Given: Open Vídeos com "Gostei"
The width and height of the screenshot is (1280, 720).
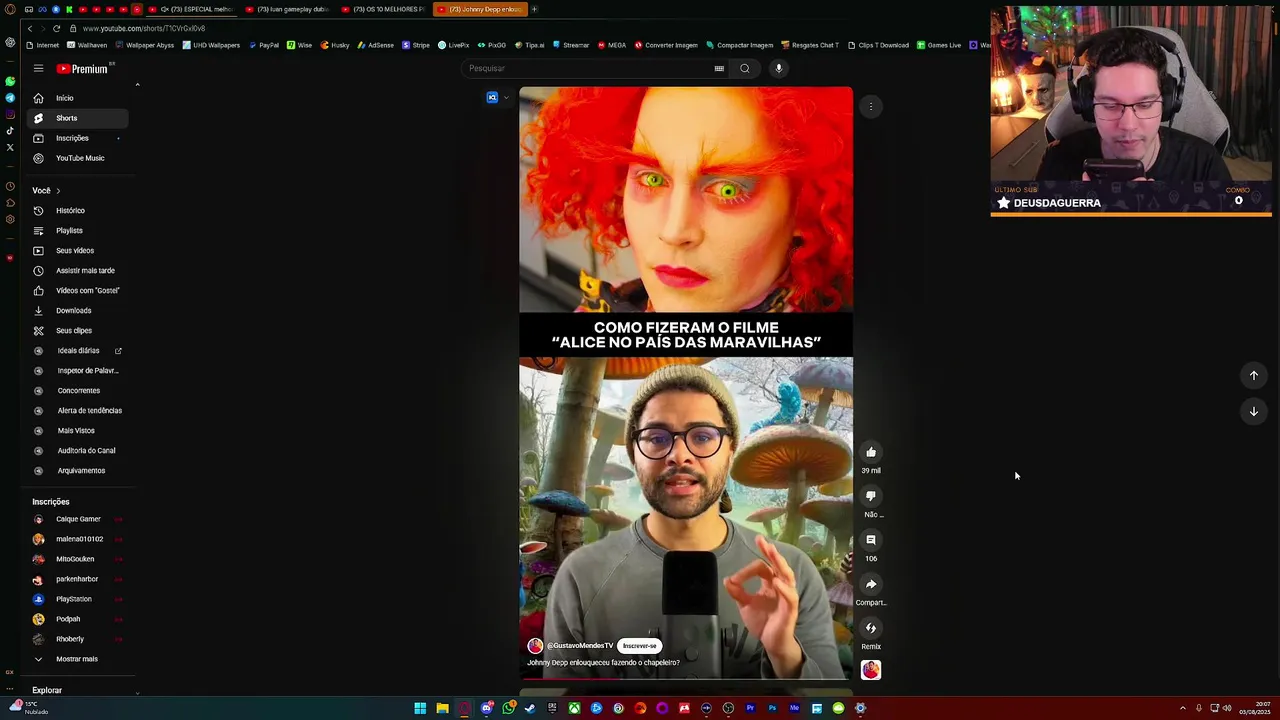Looking at the screenshot, I should [78, 291].
